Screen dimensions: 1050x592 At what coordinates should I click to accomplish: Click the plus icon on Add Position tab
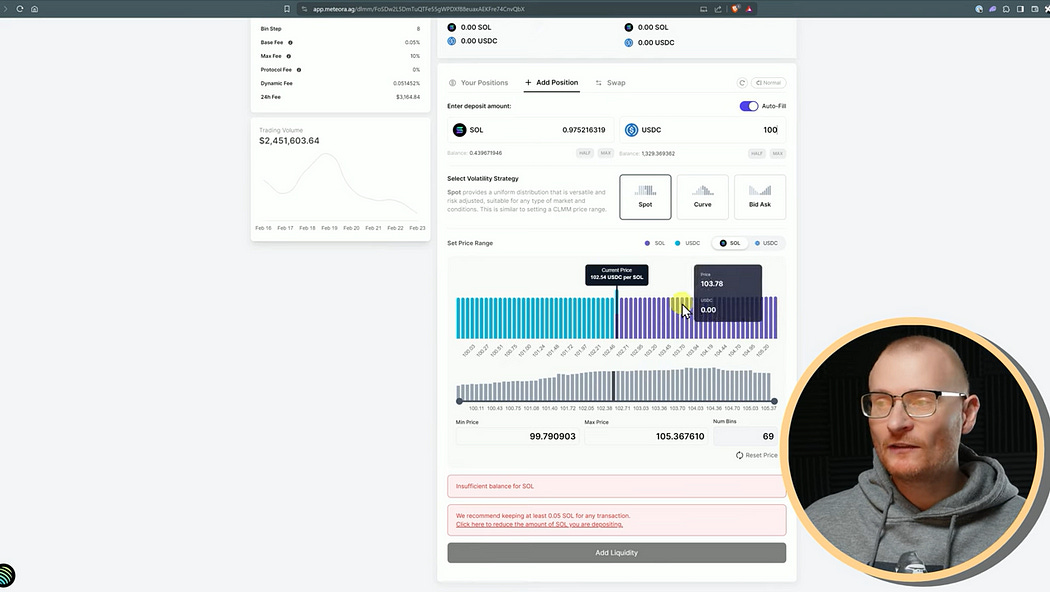(x=528, y=82)
